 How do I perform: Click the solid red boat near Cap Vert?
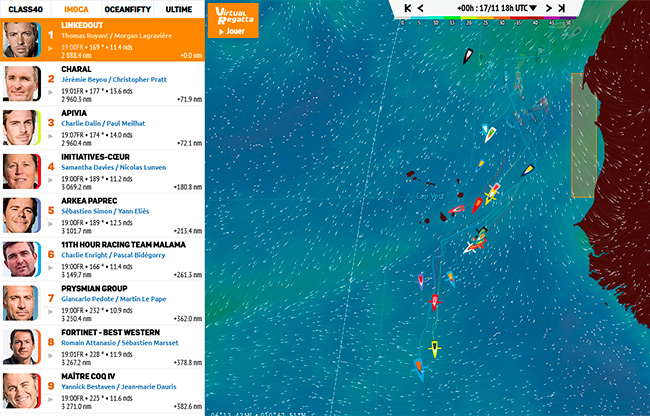pos(477,205)
